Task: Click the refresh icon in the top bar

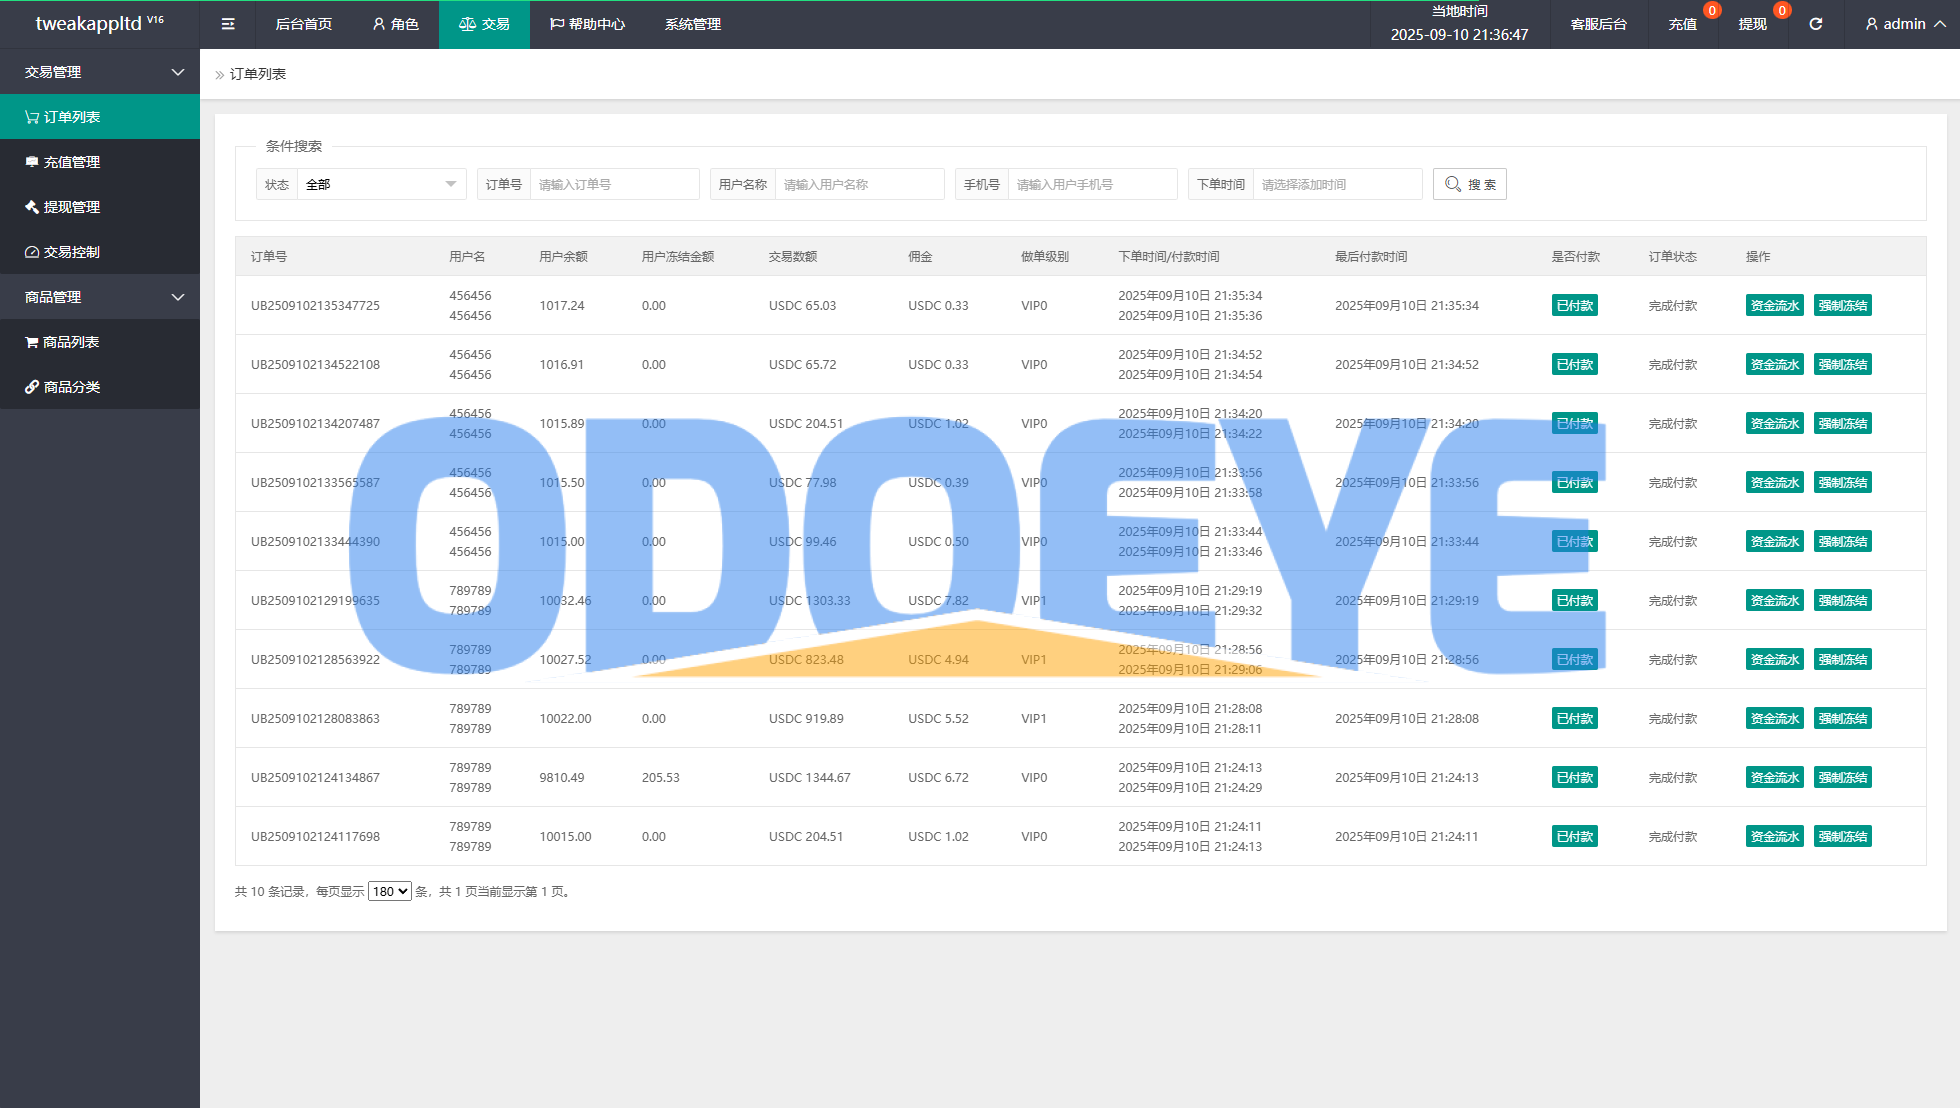Action: (1815, 24)
